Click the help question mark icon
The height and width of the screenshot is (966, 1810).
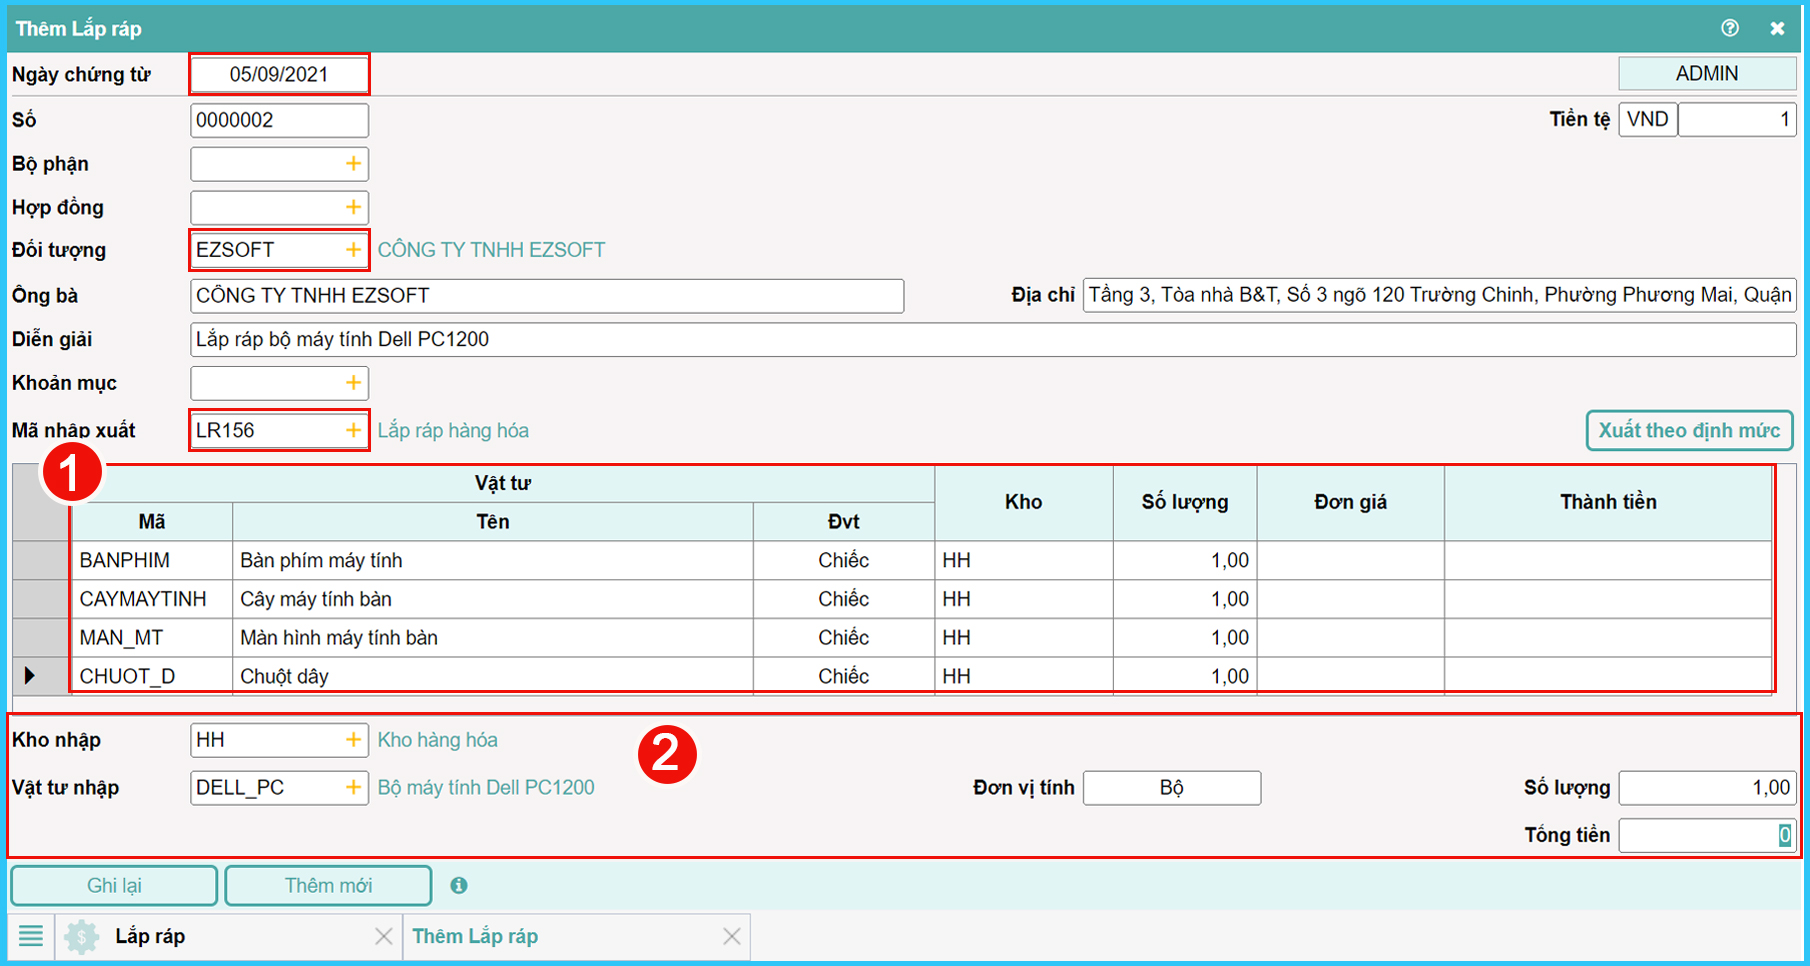(x=1730, y=28)
